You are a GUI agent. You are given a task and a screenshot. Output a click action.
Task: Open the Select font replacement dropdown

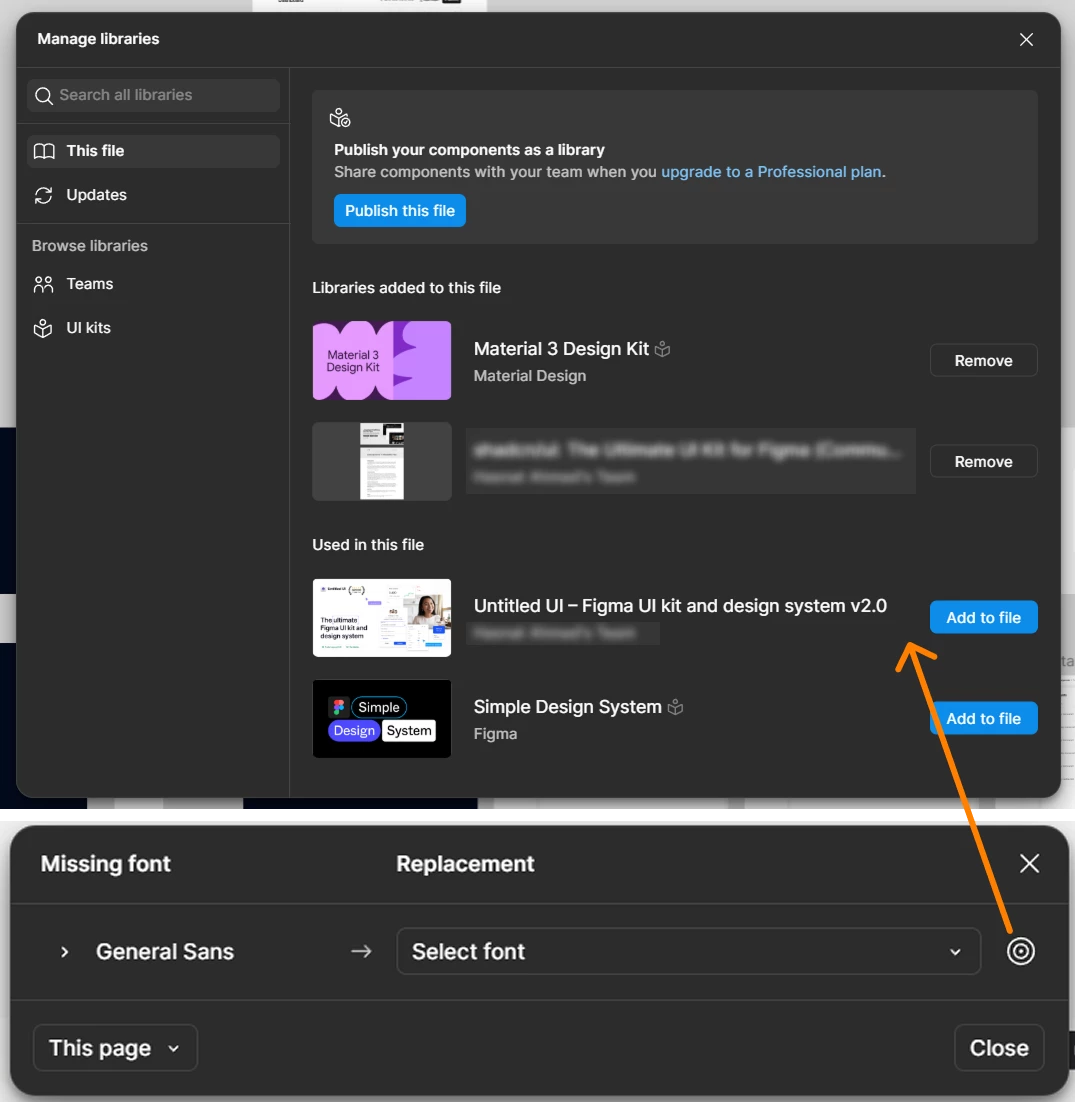pos(689,951)
